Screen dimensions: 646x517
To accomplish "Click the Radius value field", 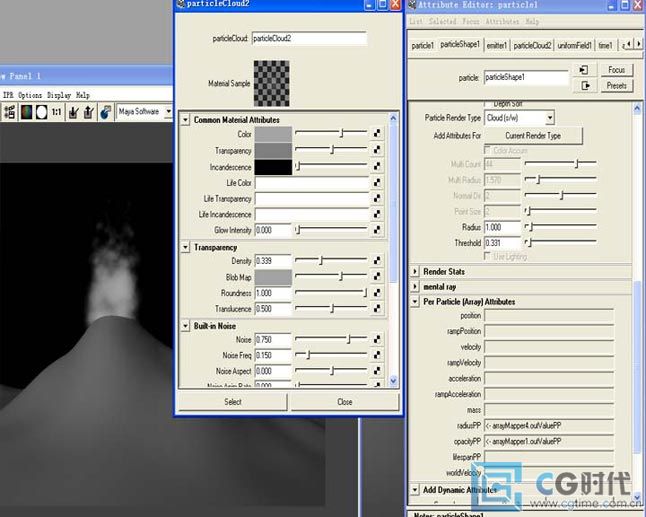I will pos(502,227).
